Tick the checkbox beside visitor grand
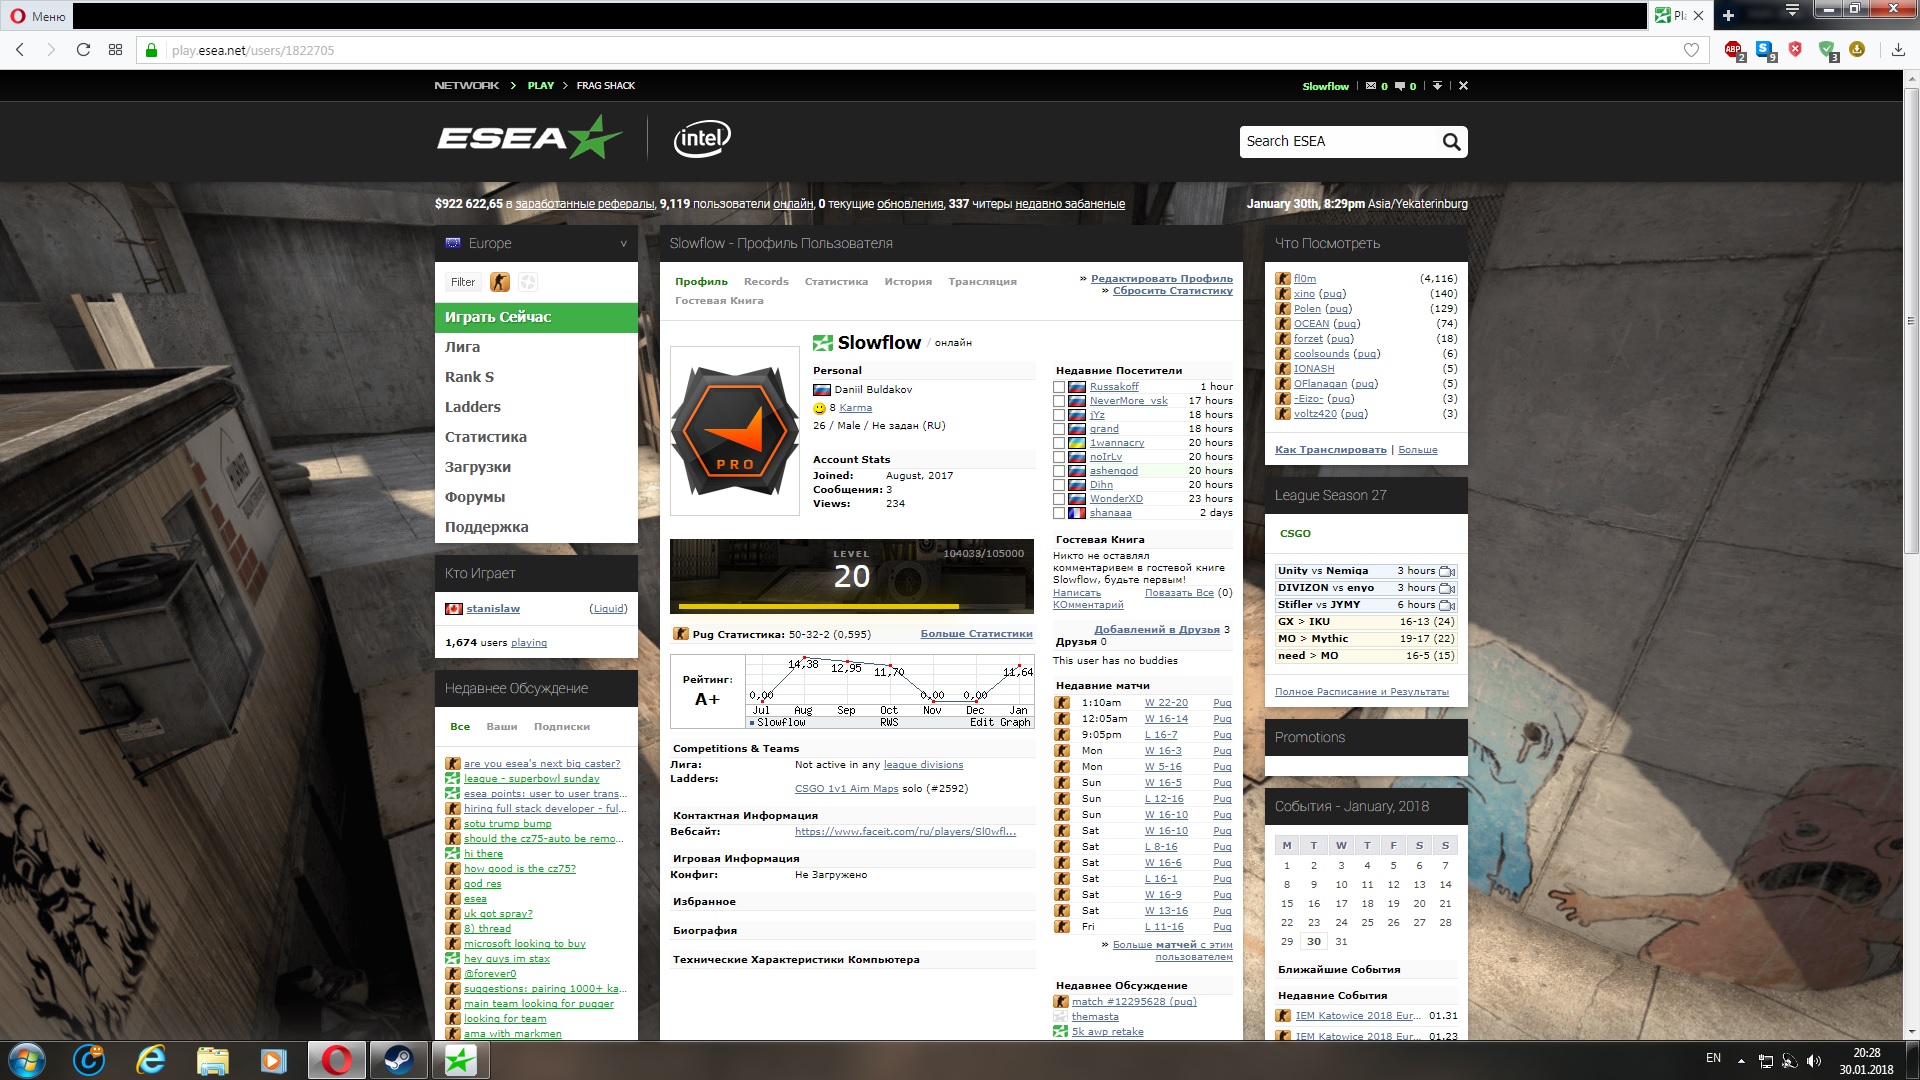 1059,429
